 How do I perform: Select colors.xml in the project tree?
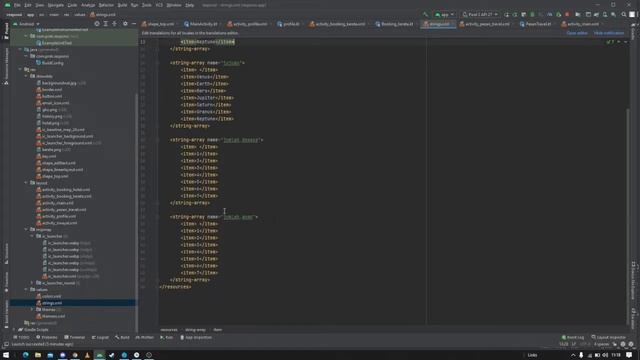click(51, 296)
